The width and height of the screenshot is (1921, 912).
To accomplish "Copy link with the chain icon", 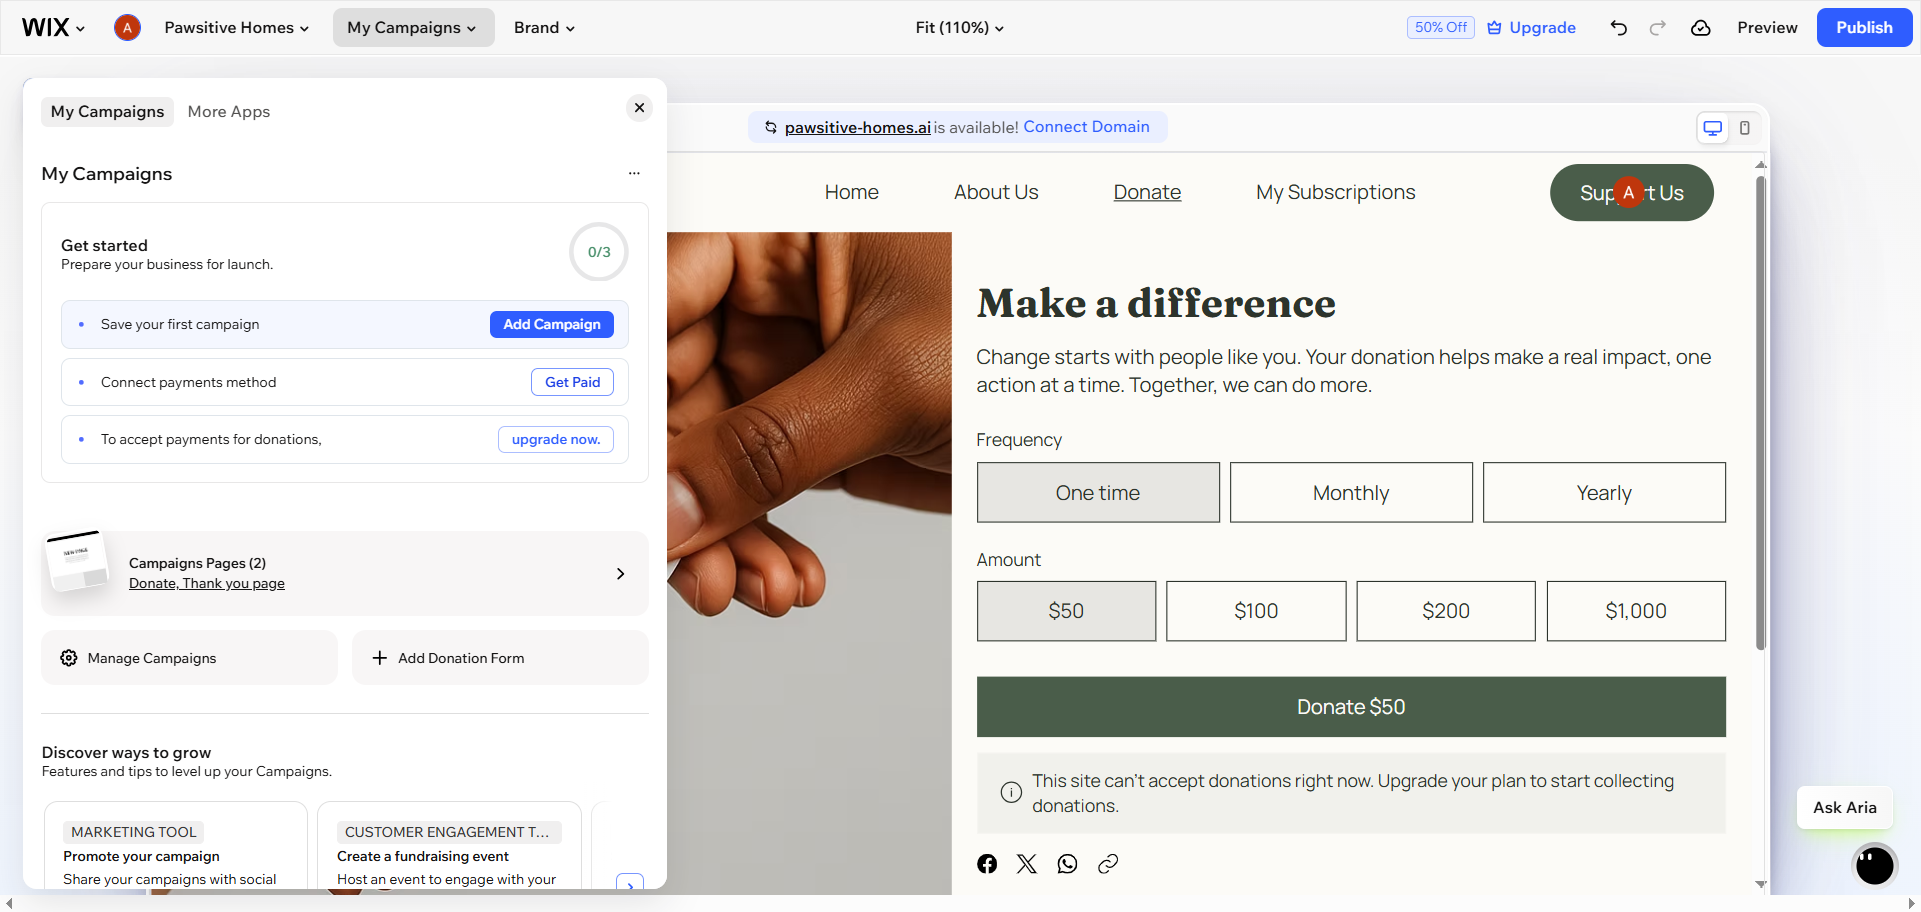I will (x=1107, y=864).
